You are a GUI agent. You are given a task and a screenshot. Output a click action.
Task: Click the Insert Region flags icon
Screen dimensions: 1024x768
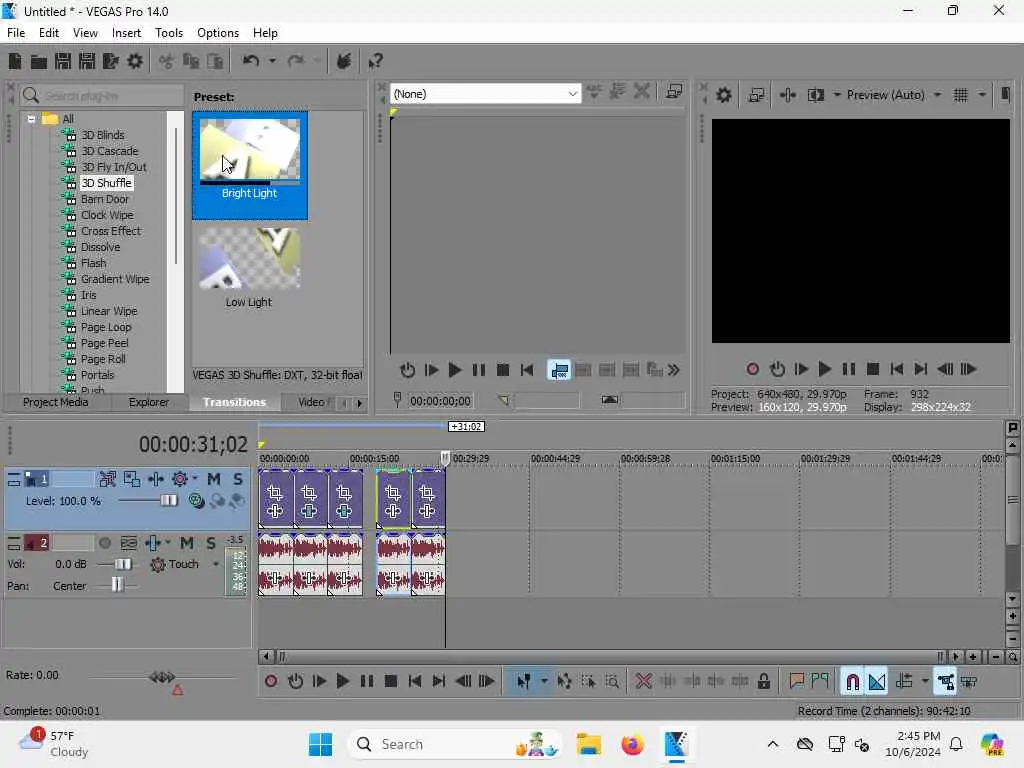click(x=820, y=682)
